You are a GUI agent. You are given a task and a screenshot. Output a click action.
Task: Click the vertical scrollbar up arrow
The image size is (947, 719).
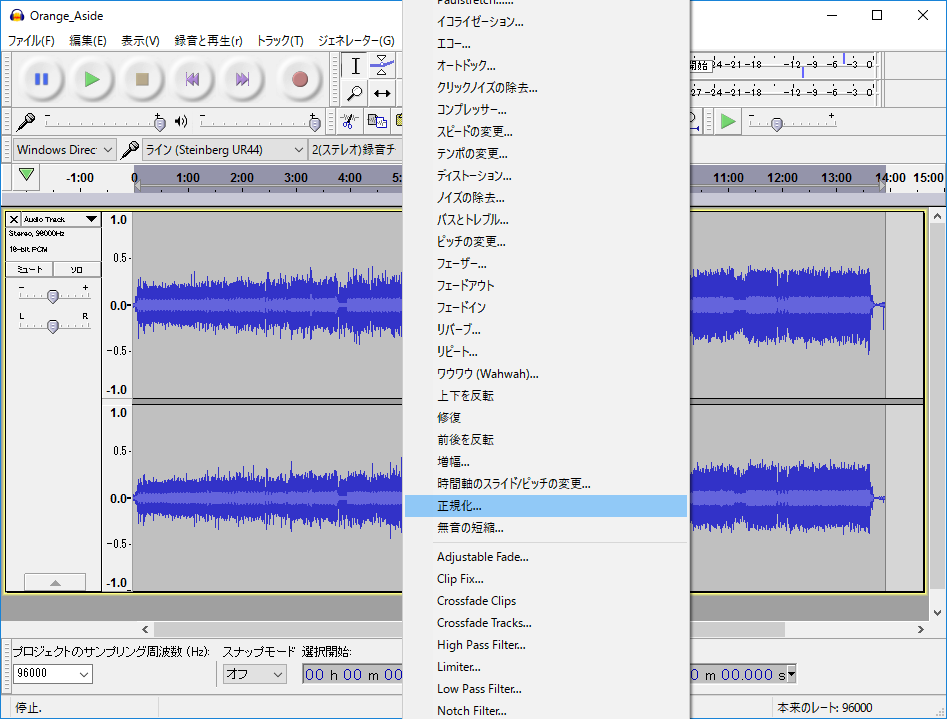[x=937, y=216]
